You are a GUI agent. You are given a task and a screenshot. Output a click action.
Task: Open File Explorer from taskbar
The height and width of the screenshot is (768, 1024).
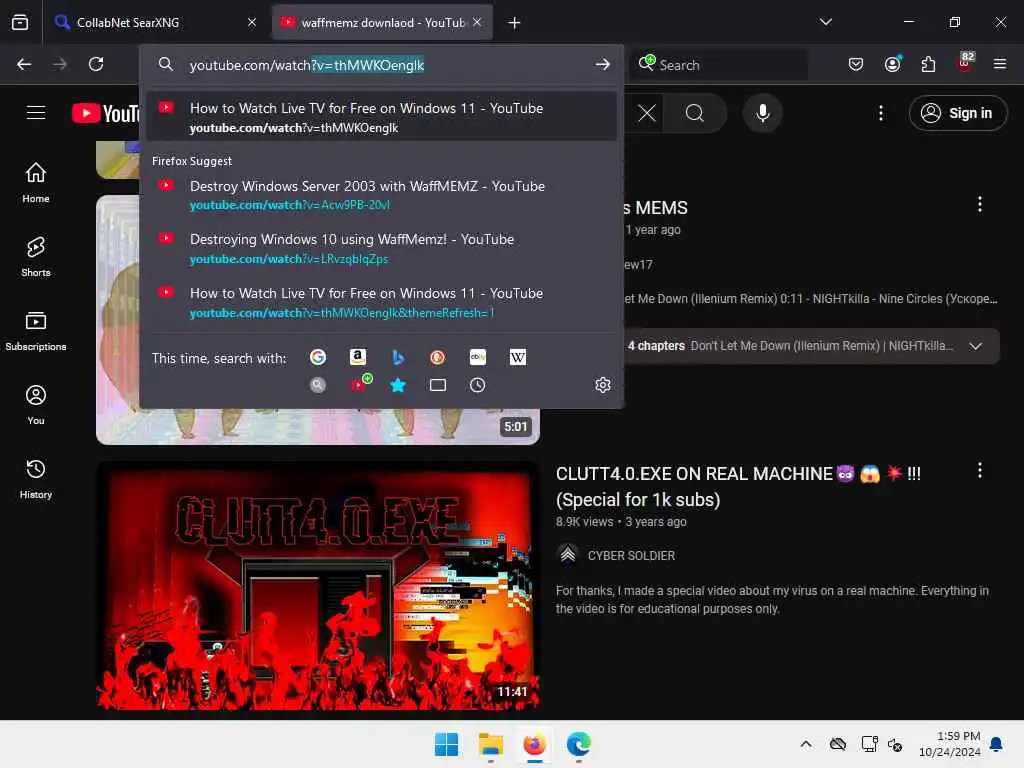click(x=490, y=744)
